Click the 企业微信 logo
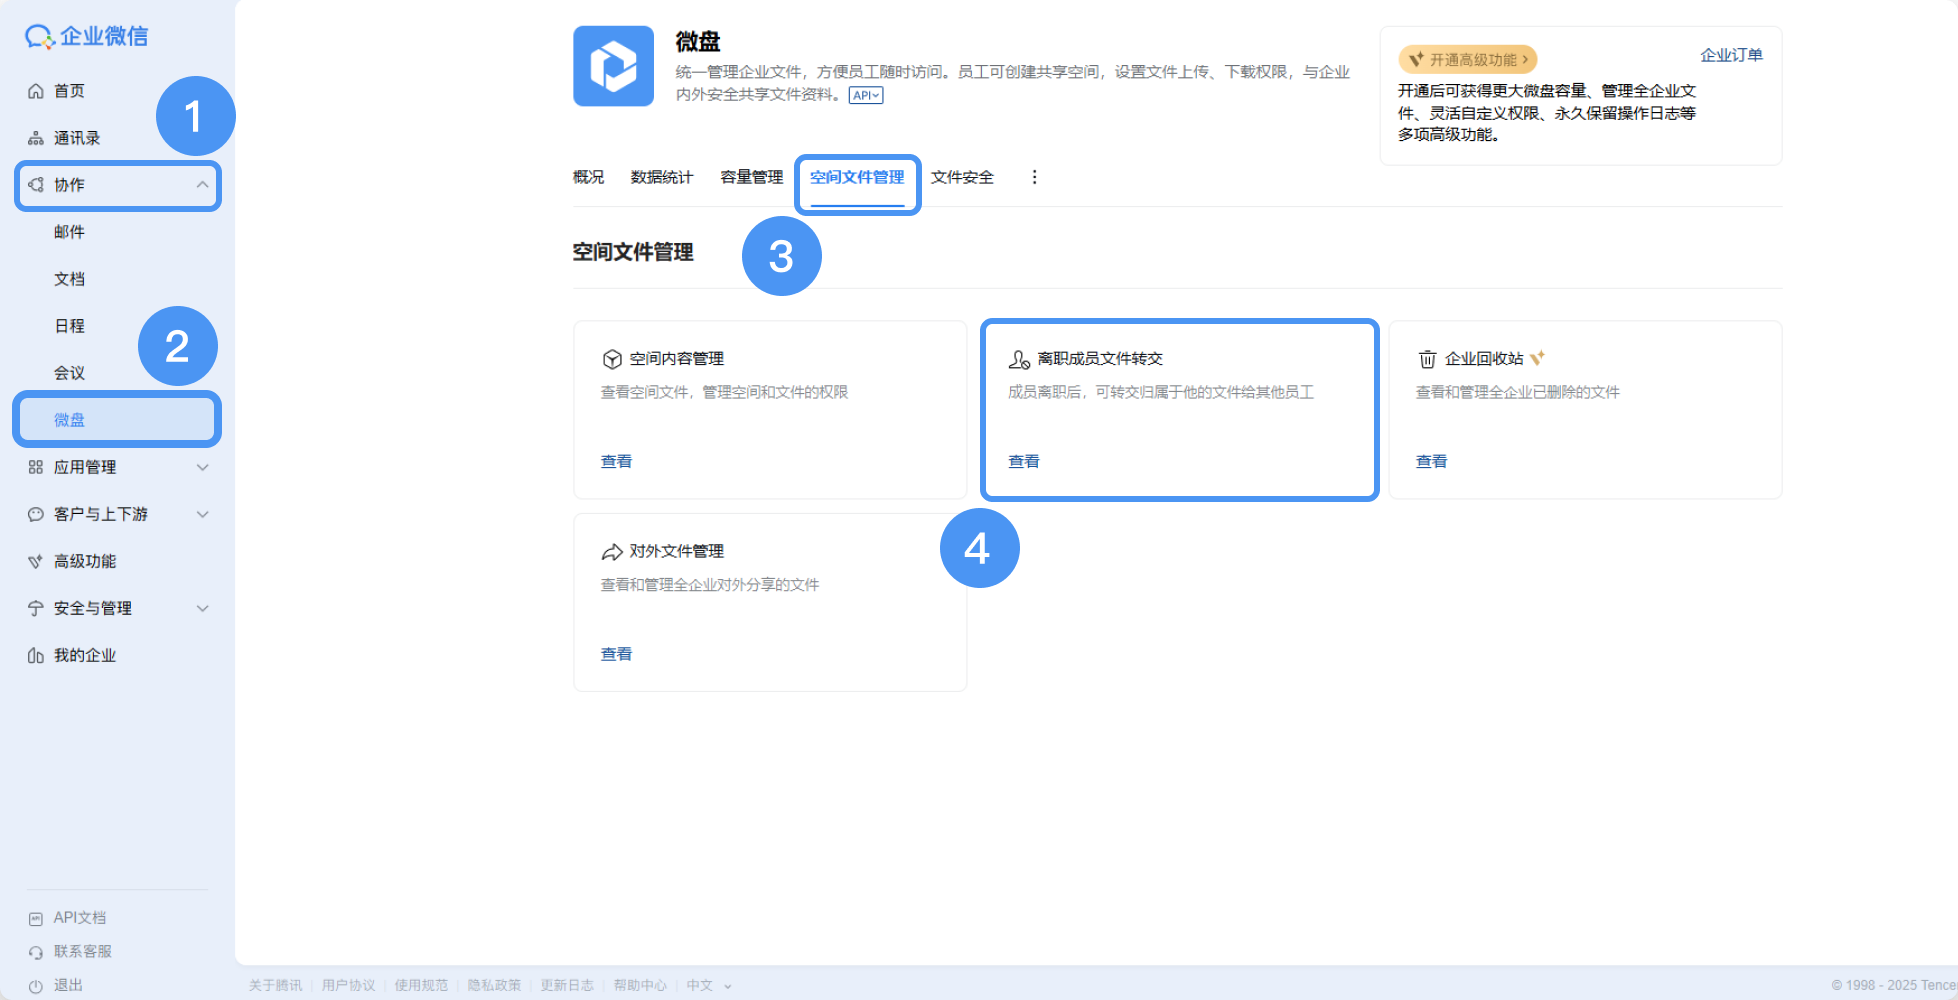Viewport: 1958px width, 1000px height. (x=86, y=37)
